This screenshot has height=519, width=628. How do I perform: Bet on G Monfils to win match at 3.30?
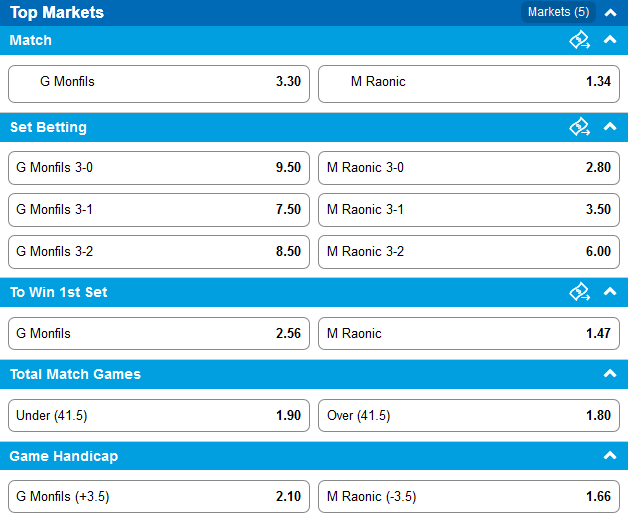(159, 84)
